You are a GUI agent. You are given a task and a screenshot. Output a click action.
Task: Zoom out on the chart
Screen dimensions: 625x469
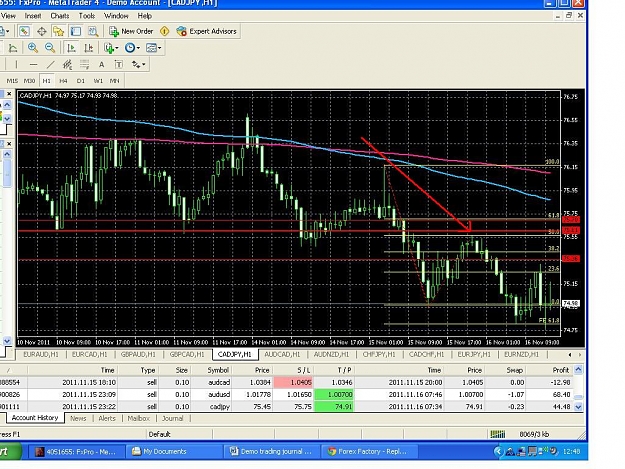pyautogui.click(x=50, y=48)
